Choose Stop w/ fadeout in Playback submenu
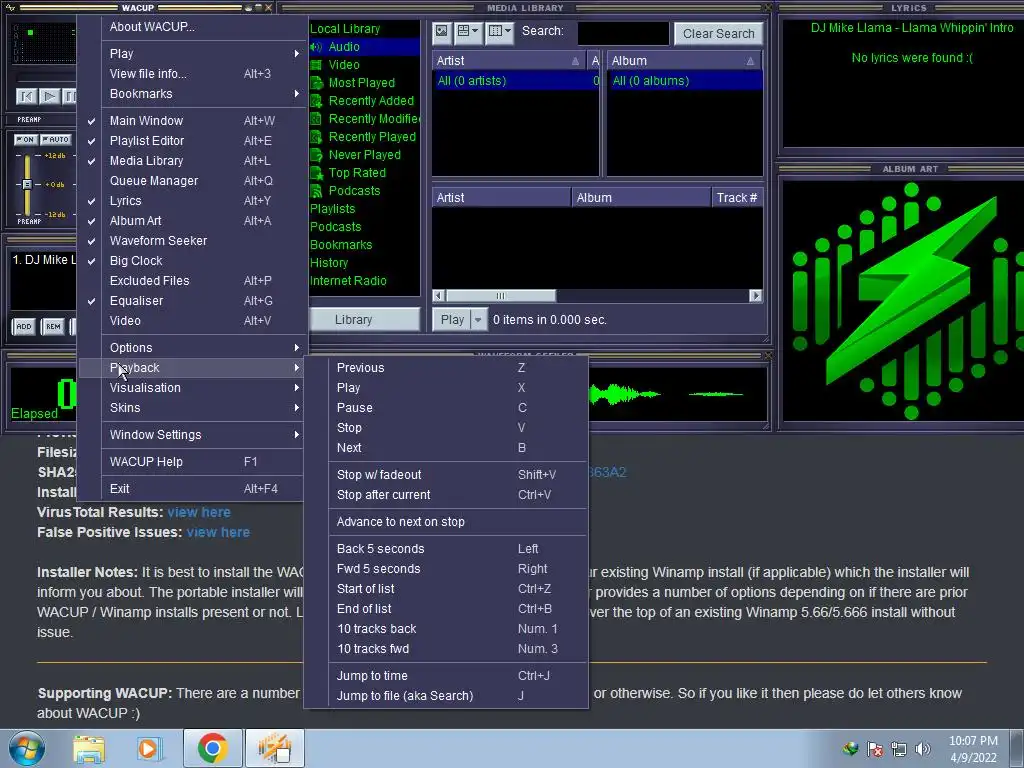Screen dimensions: 1024x768 [447, 475]
